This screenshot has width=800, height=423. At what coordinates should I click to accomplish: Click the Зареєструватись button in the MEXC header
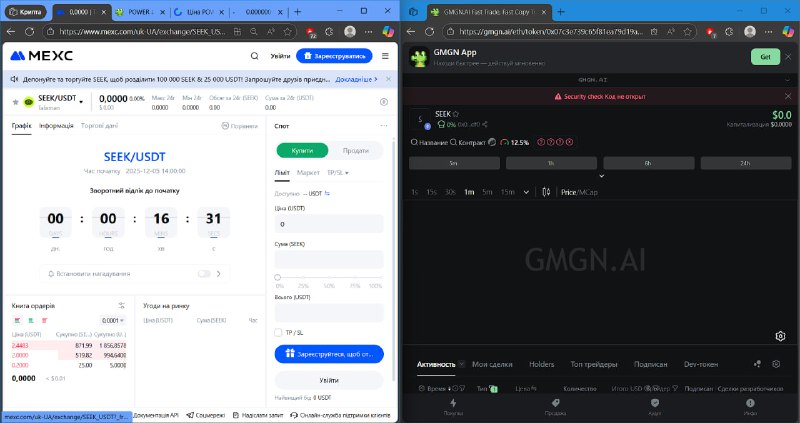[334, 56]
